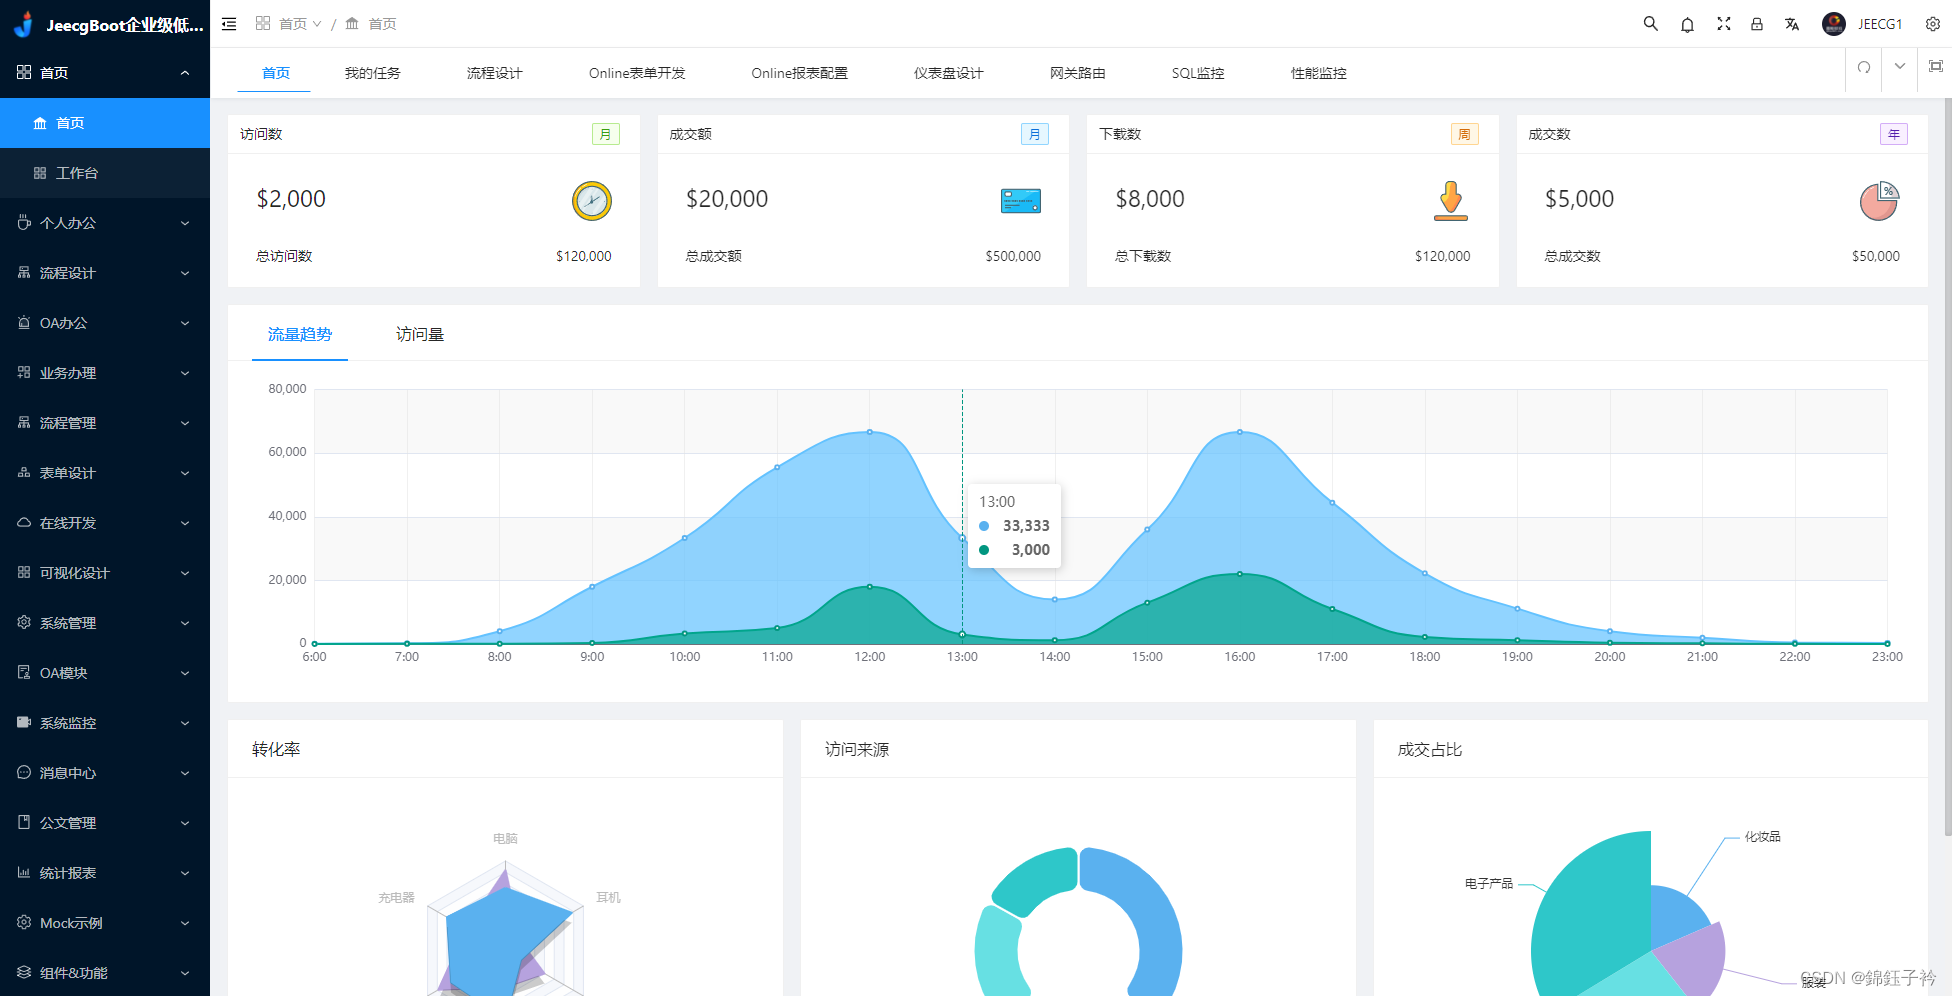Toggle fullscreen mode icon
Viewport: 1952px width, 996px height.
point(1724,24)
